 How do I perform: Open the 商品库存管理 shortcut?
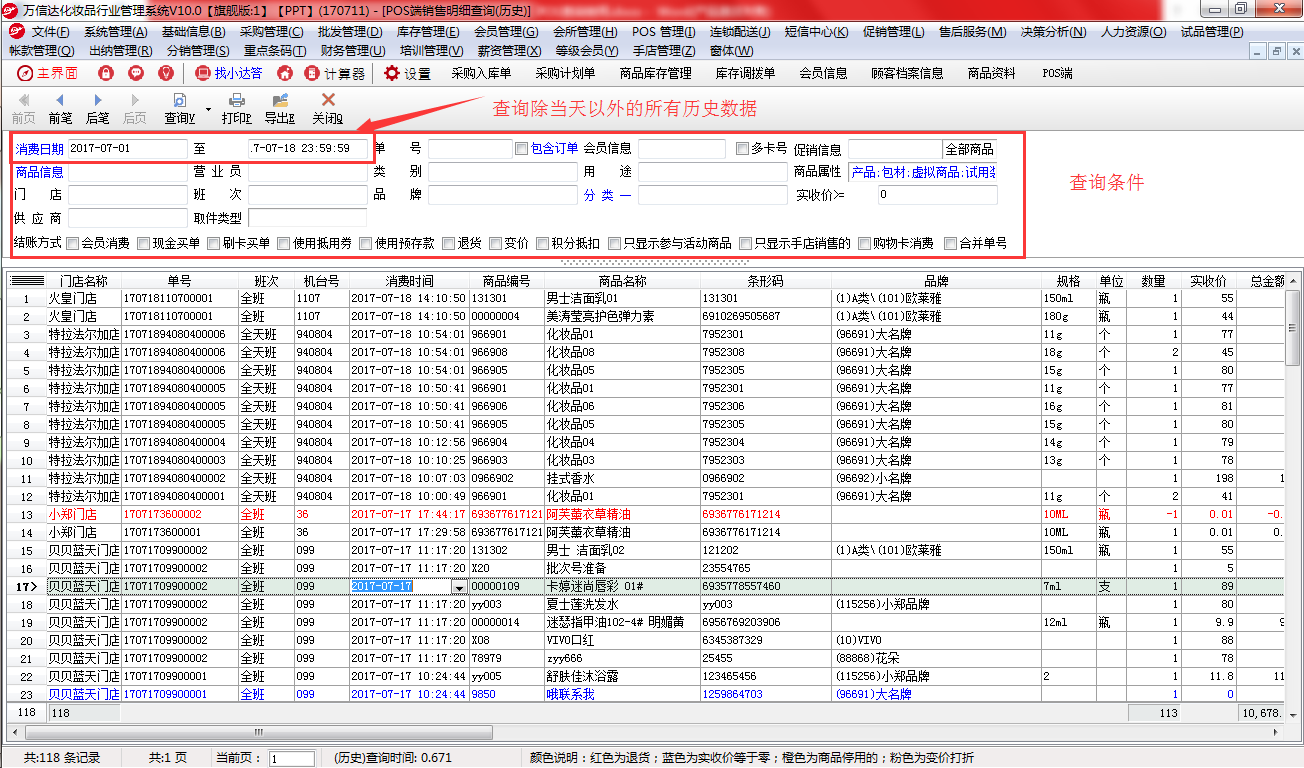pyautogui.click(x=655, y=73)
